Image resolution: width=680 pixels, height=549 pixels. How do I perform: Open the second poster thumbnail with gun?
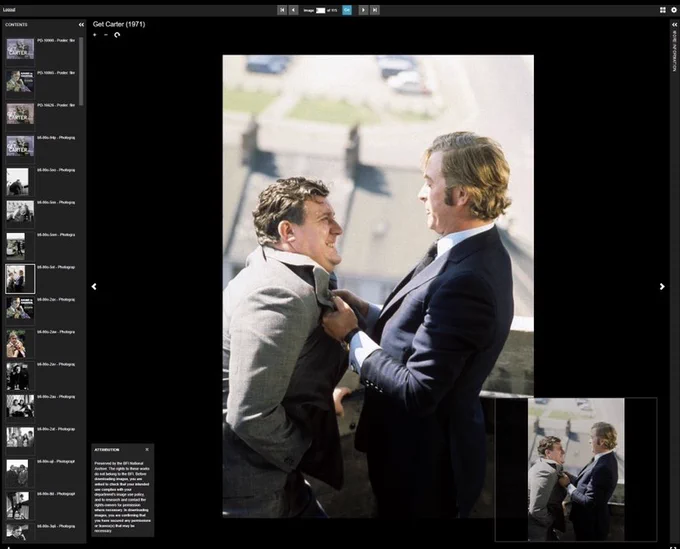tap(20, 82)
